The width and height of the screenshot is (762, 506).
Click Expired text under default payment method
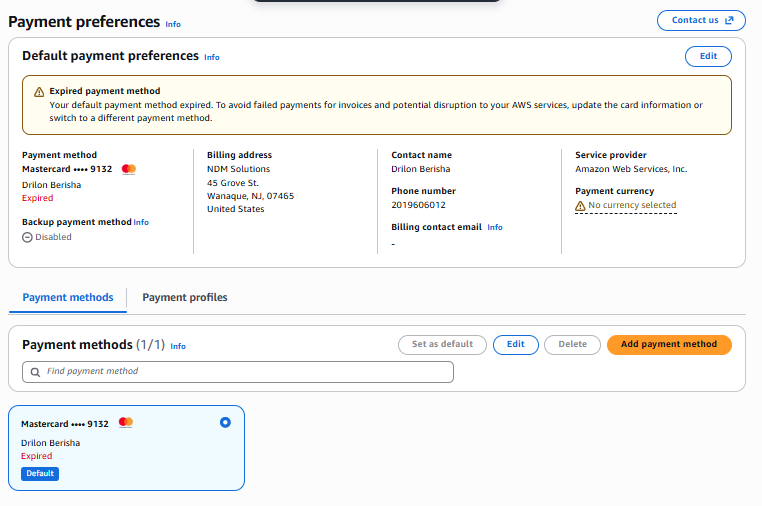(37, 198)
